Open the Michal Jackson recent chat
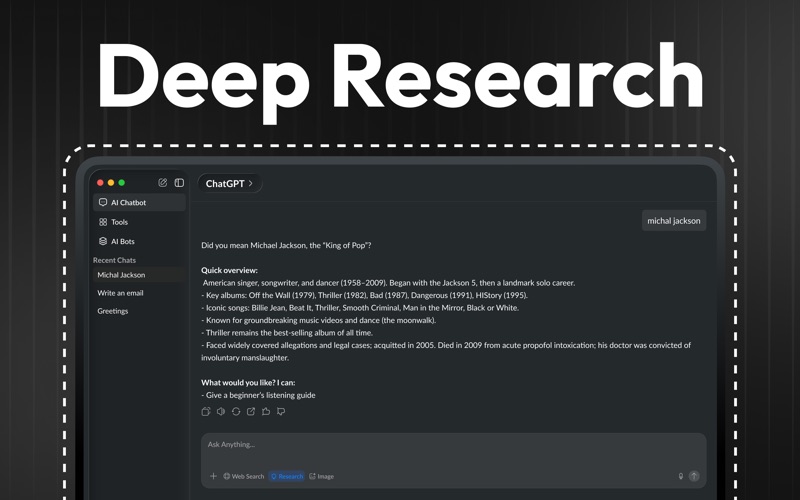Image resolution: width=800 pixels, height=500 pixels. (139, 275)
